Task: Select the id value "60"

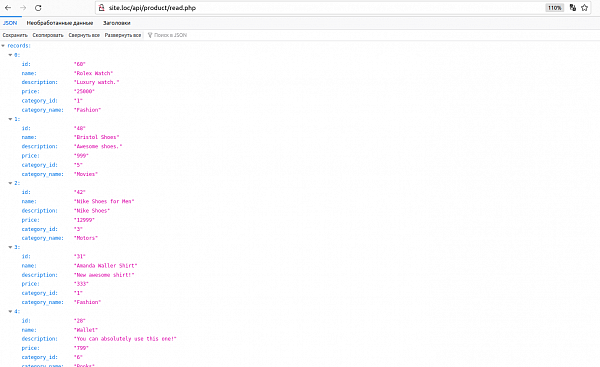Action: coord(80,64)
